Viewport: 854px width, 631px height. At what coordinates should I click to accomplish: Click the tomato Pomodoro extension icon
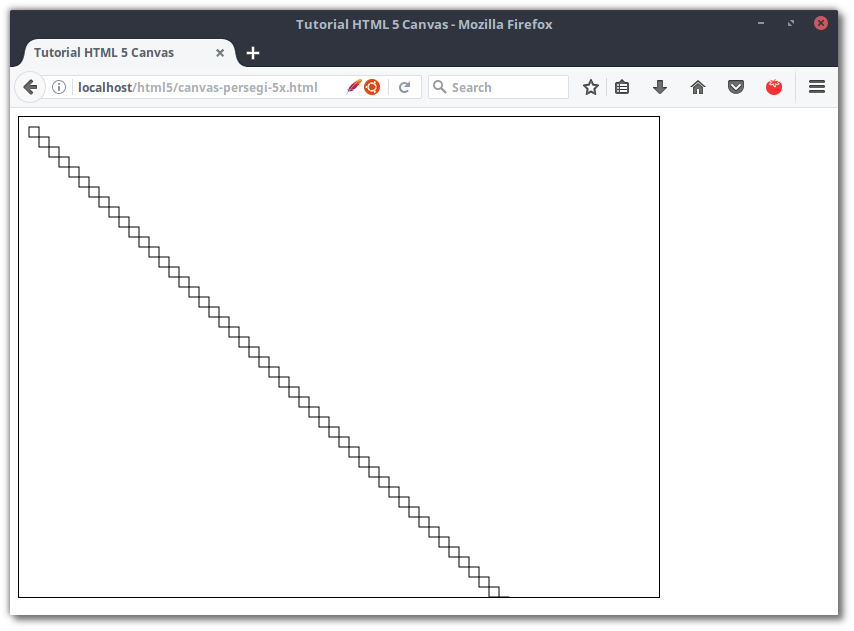click(774, 87)
